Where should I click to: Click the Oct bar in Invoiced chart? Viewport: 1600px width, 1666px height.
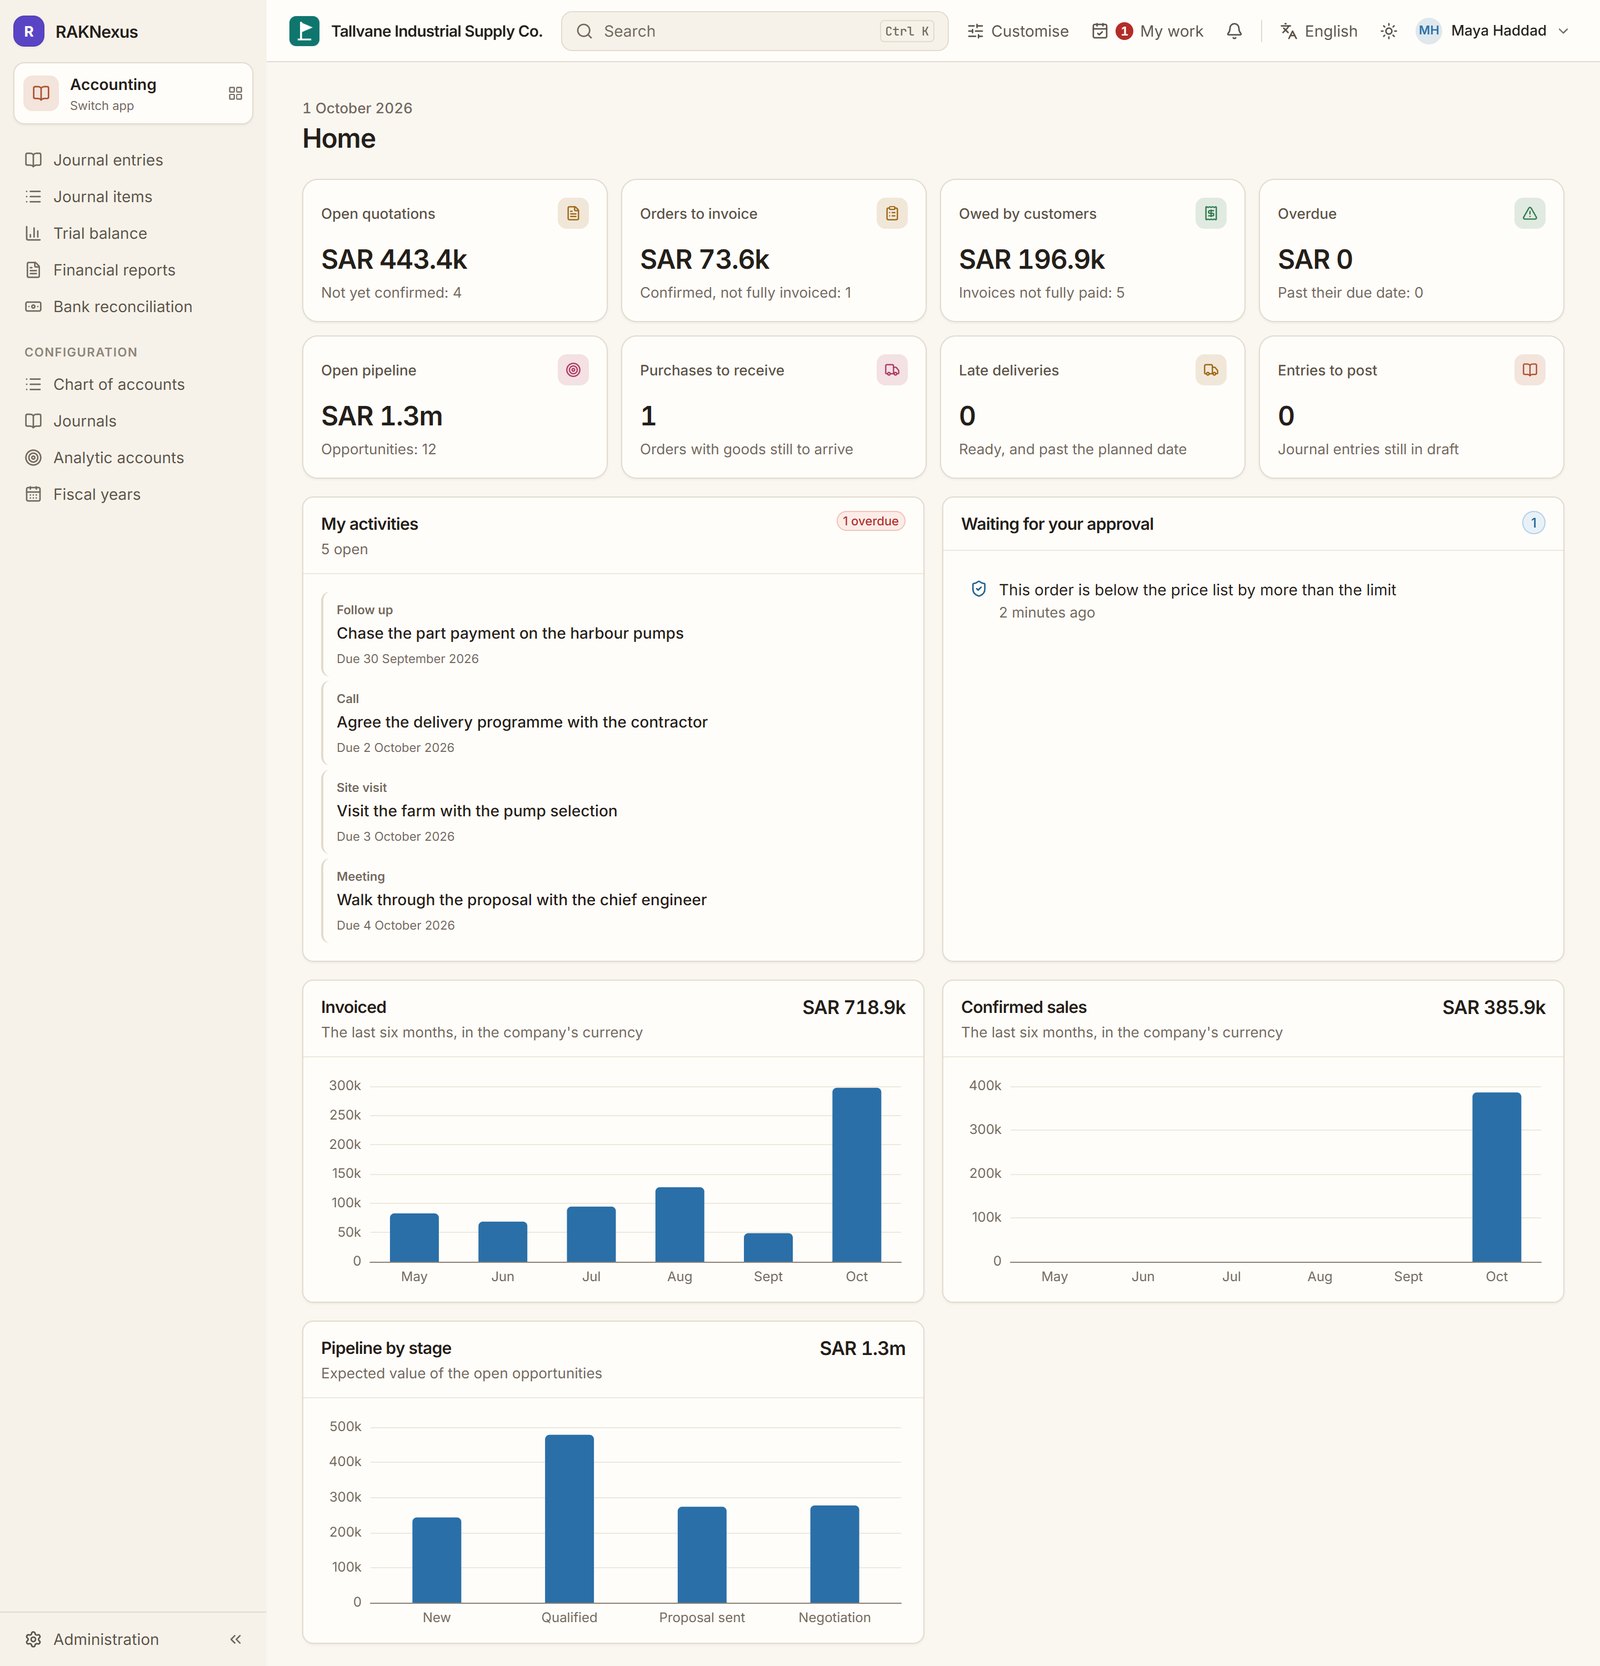(856, 1174)
